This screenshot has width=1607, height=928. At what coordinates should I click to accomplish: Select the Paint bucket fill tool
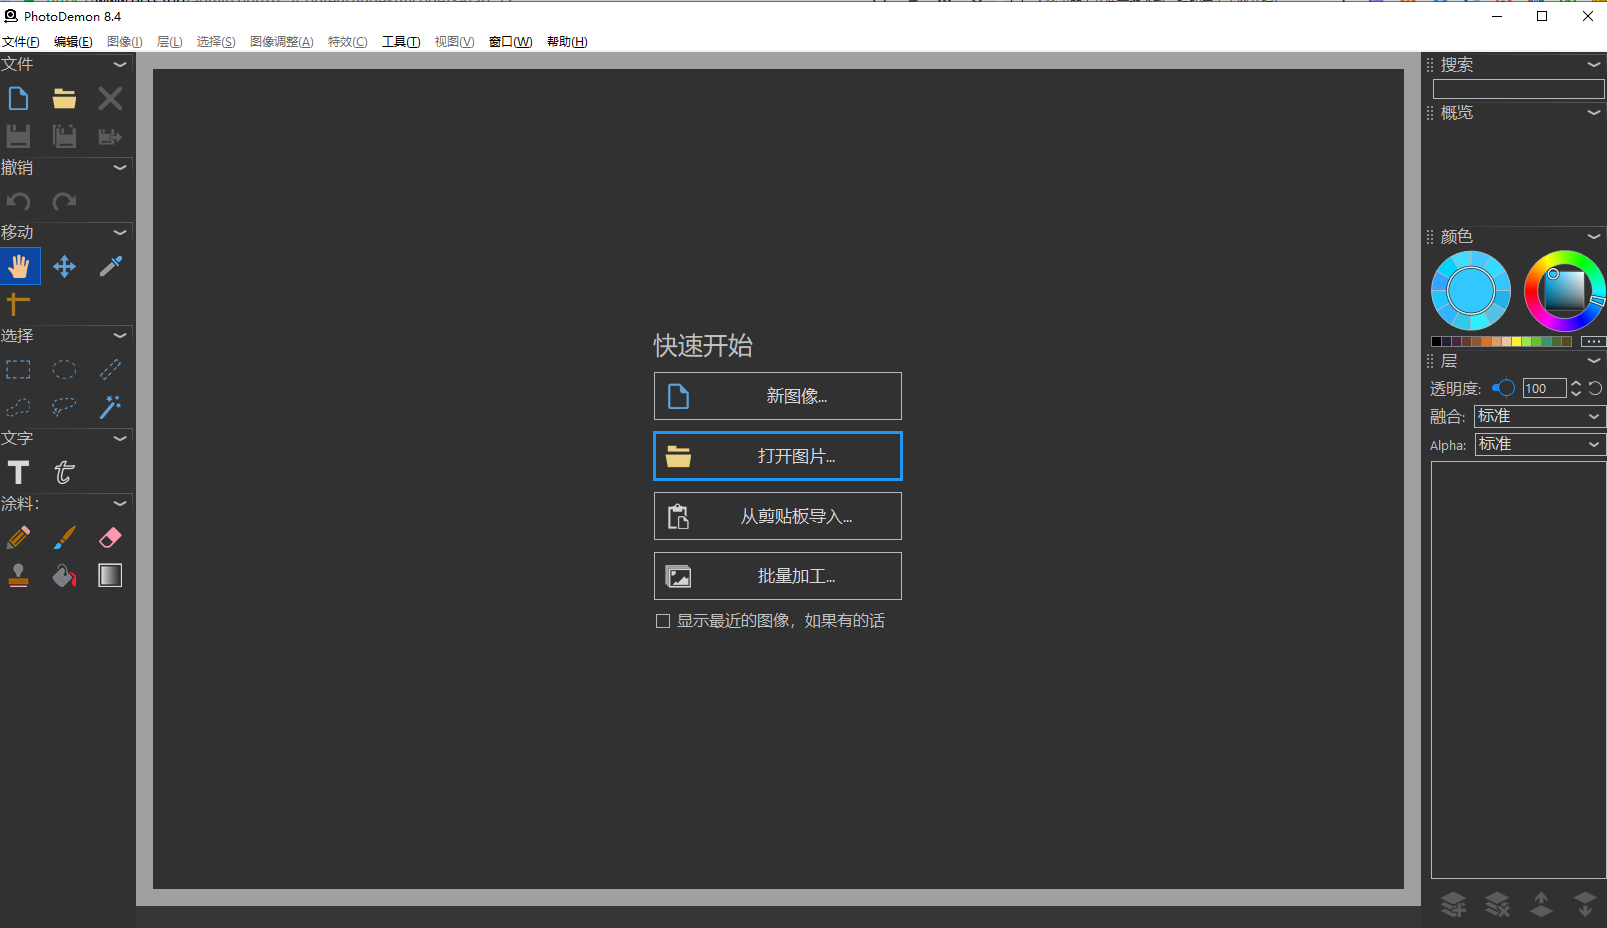64,576
